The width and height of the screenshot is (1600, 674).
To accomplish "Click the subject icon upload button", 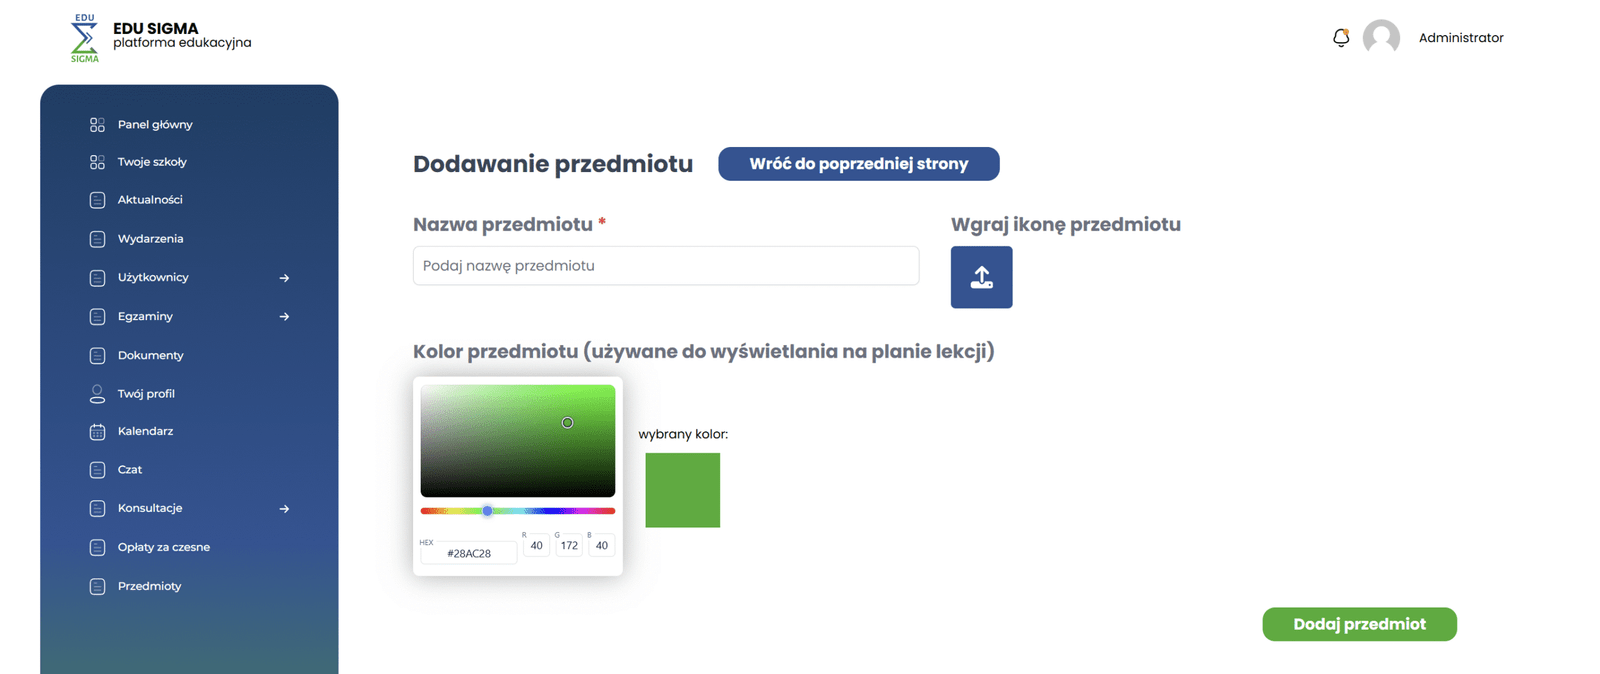I will [981, 277].
